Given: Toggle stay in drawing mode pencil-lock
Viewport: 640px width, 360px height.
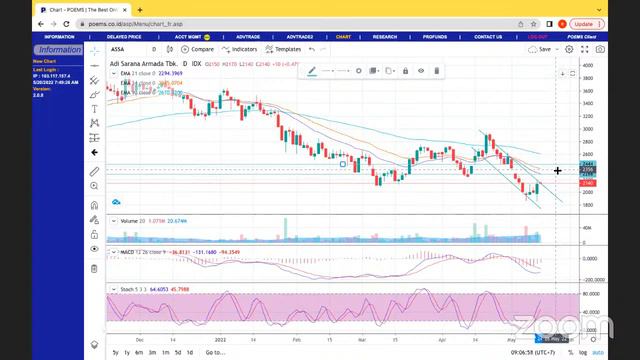Looking at the screenshot, I should (x=94, y=220).
